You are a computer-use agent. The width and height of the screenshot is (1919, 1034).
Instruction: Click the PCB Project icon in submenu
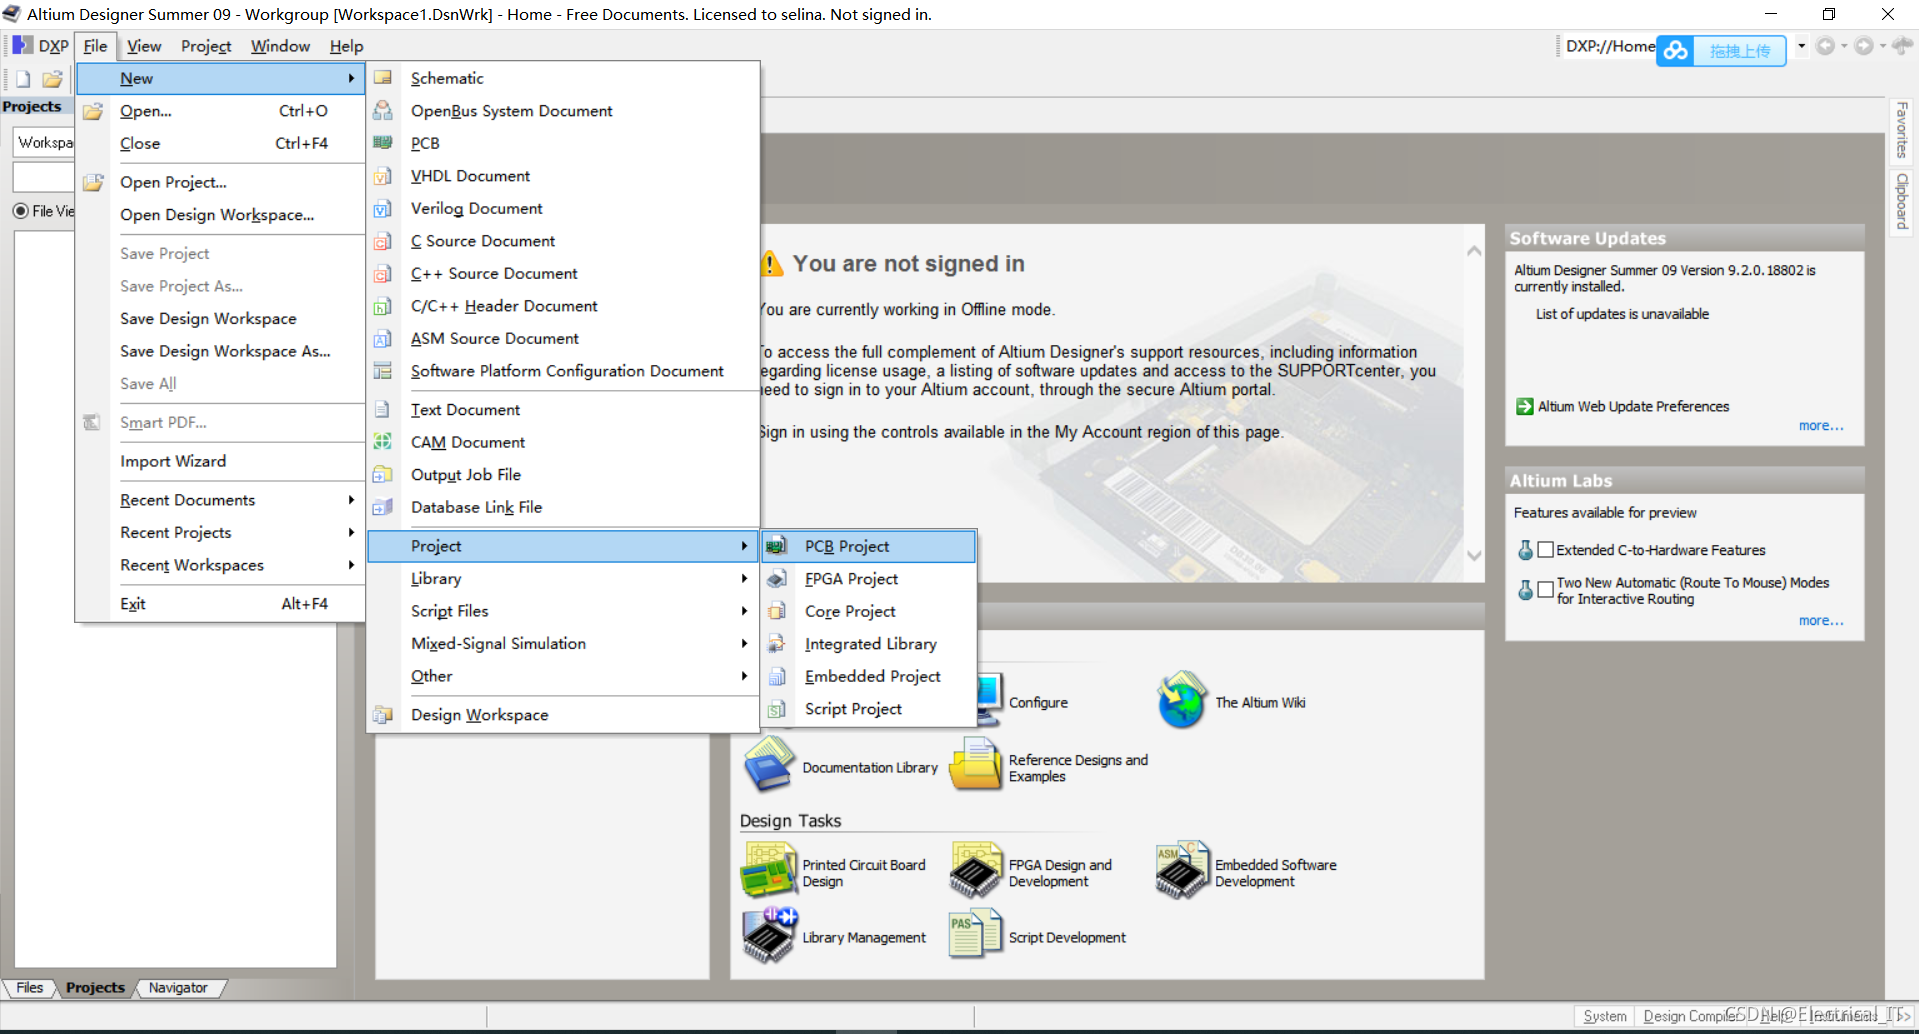click(x=777, y=546)
